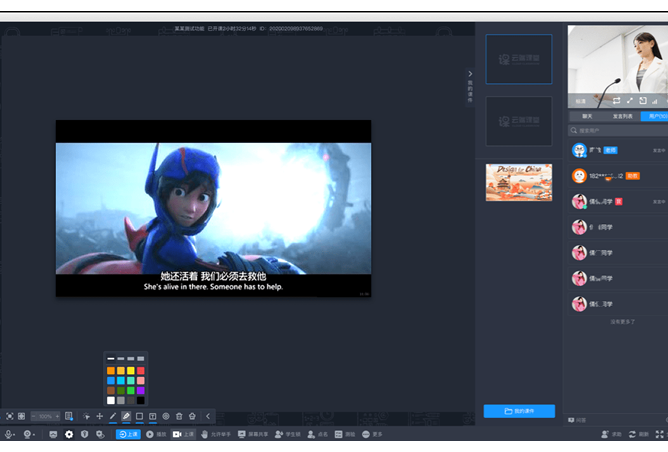
Task: Open the video quality selector on teacher camera
Action: (581, 101)
